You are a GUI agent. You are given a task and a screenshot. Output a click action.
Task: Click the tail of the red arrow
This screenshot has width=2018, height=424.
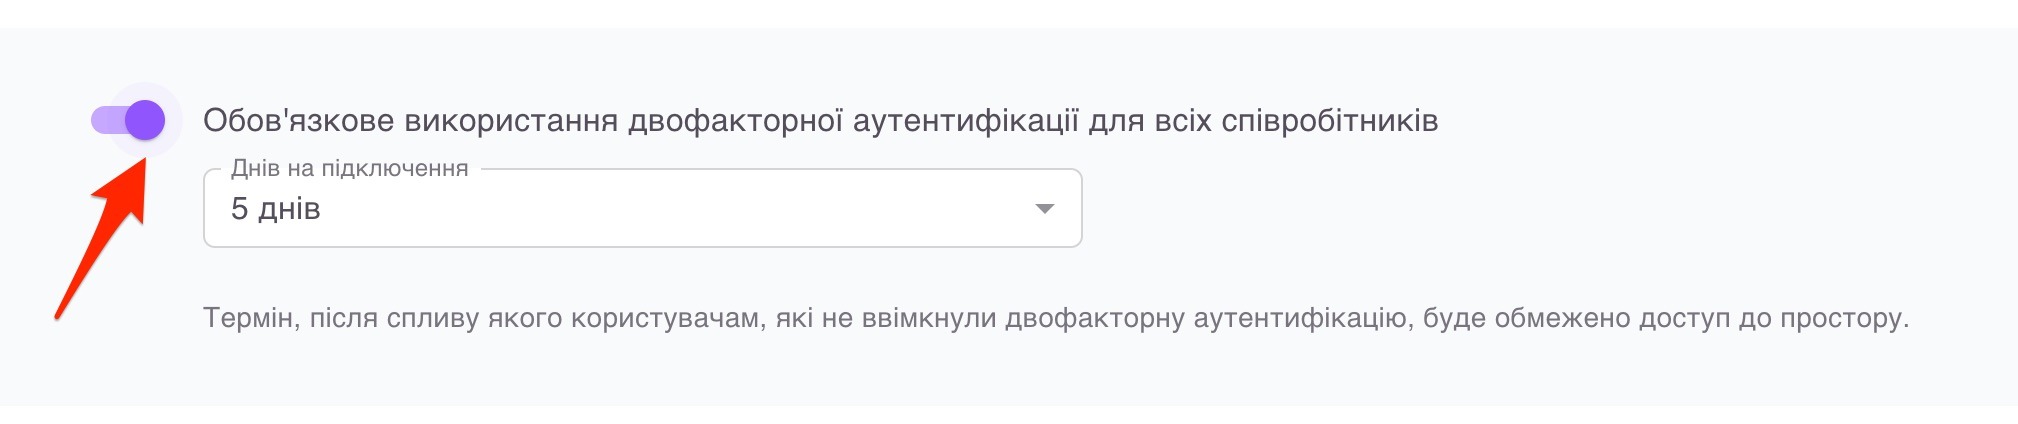coord(60,316)
